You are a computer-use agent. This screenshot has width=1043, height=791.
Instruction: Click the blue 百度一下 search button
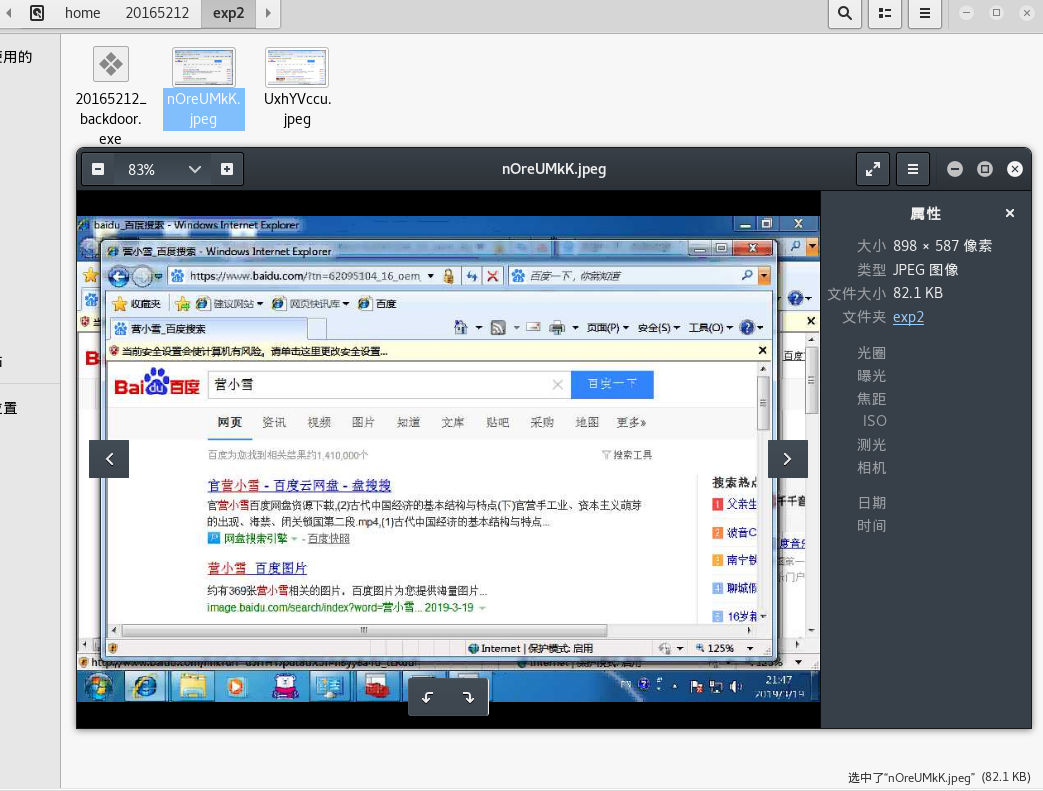click(612, 385)
